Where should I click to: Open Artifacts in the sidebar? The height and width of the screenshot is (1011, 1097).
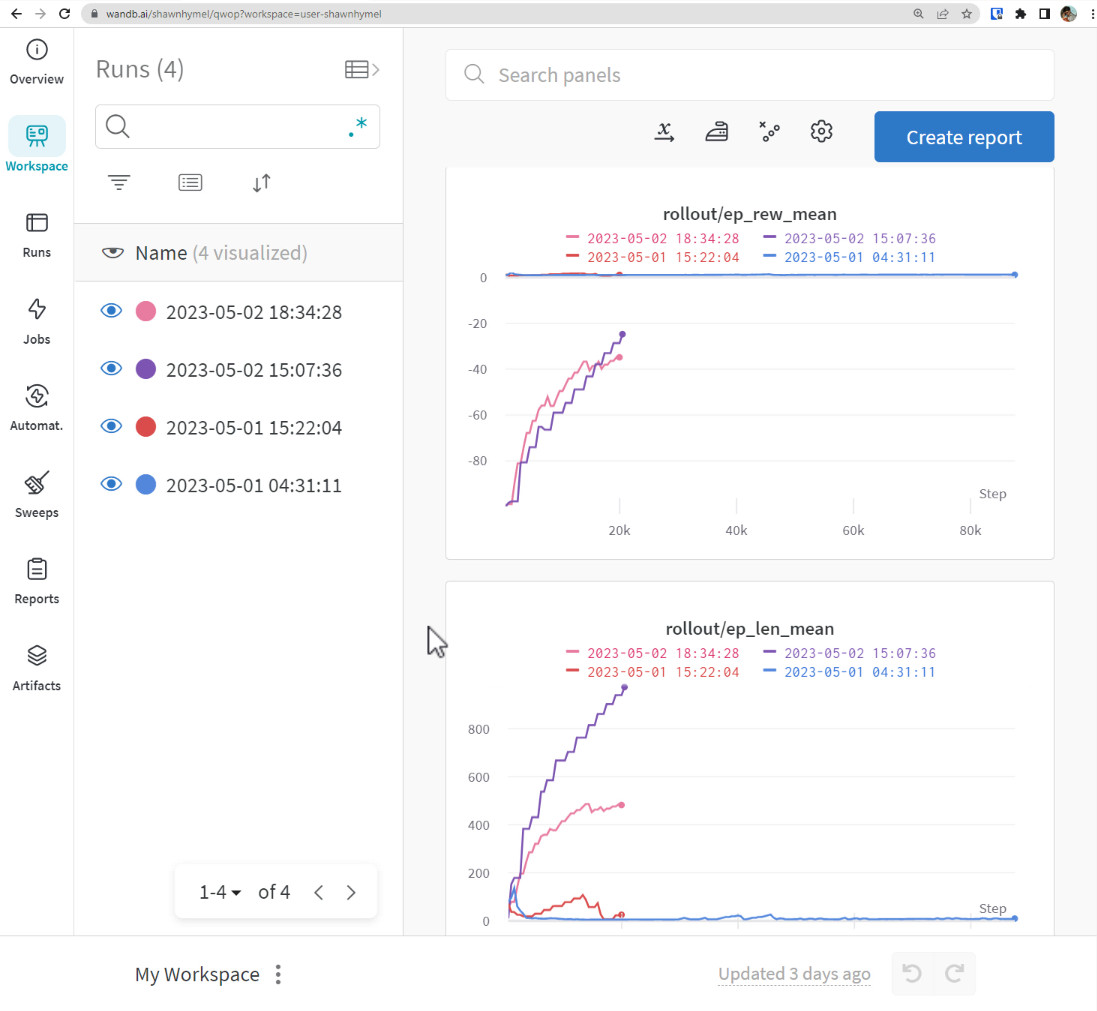pos(37,669)
